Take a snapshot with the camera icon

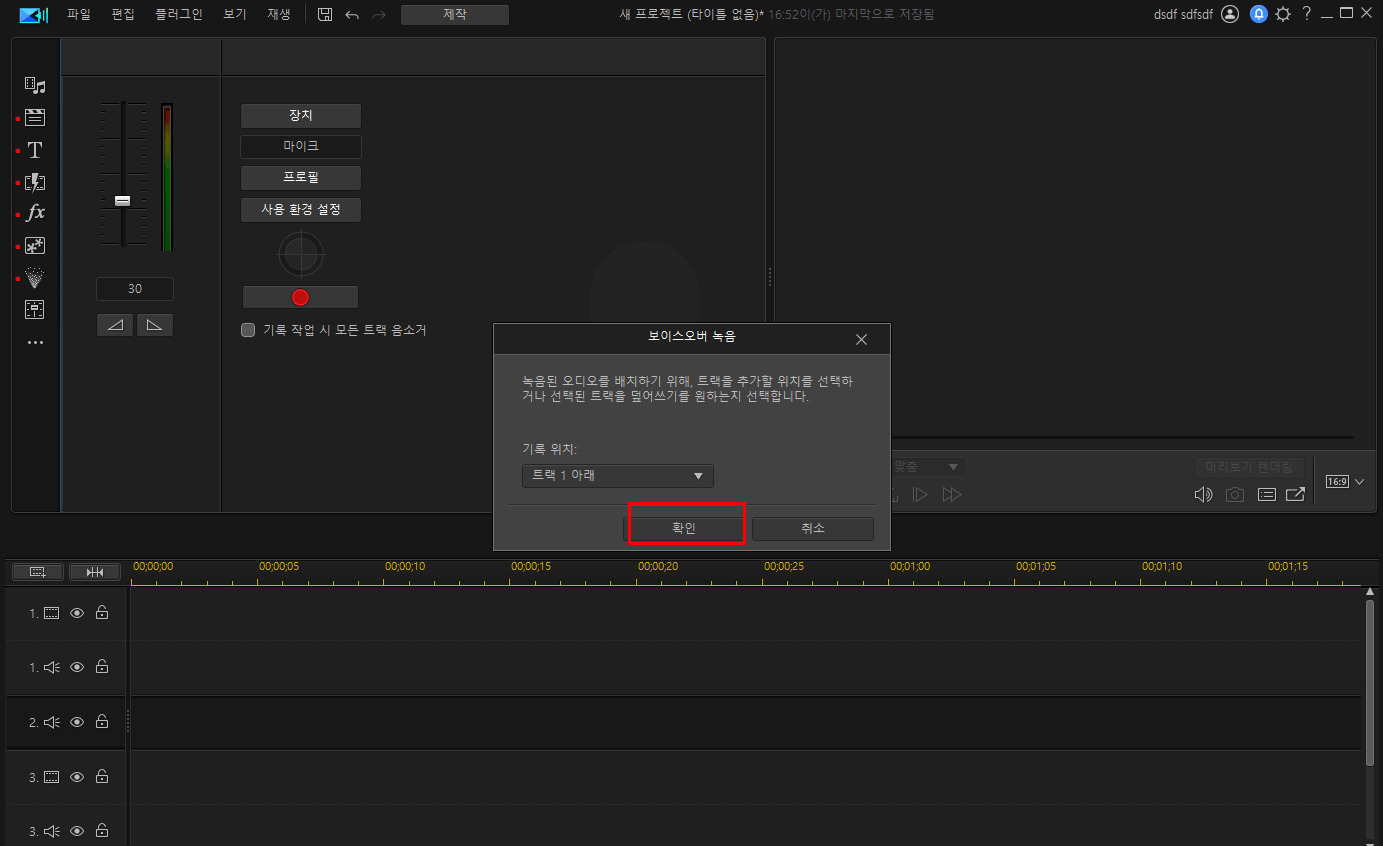(x=1235, y=494)
